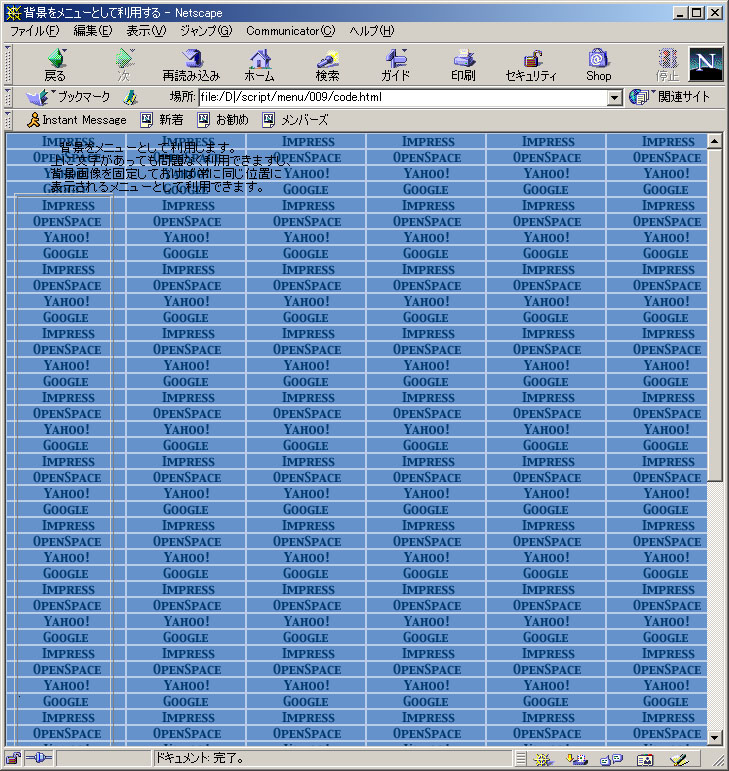Open the Communicator(C) menu
This screenshot has width=729, height=771.
(291, 31)
